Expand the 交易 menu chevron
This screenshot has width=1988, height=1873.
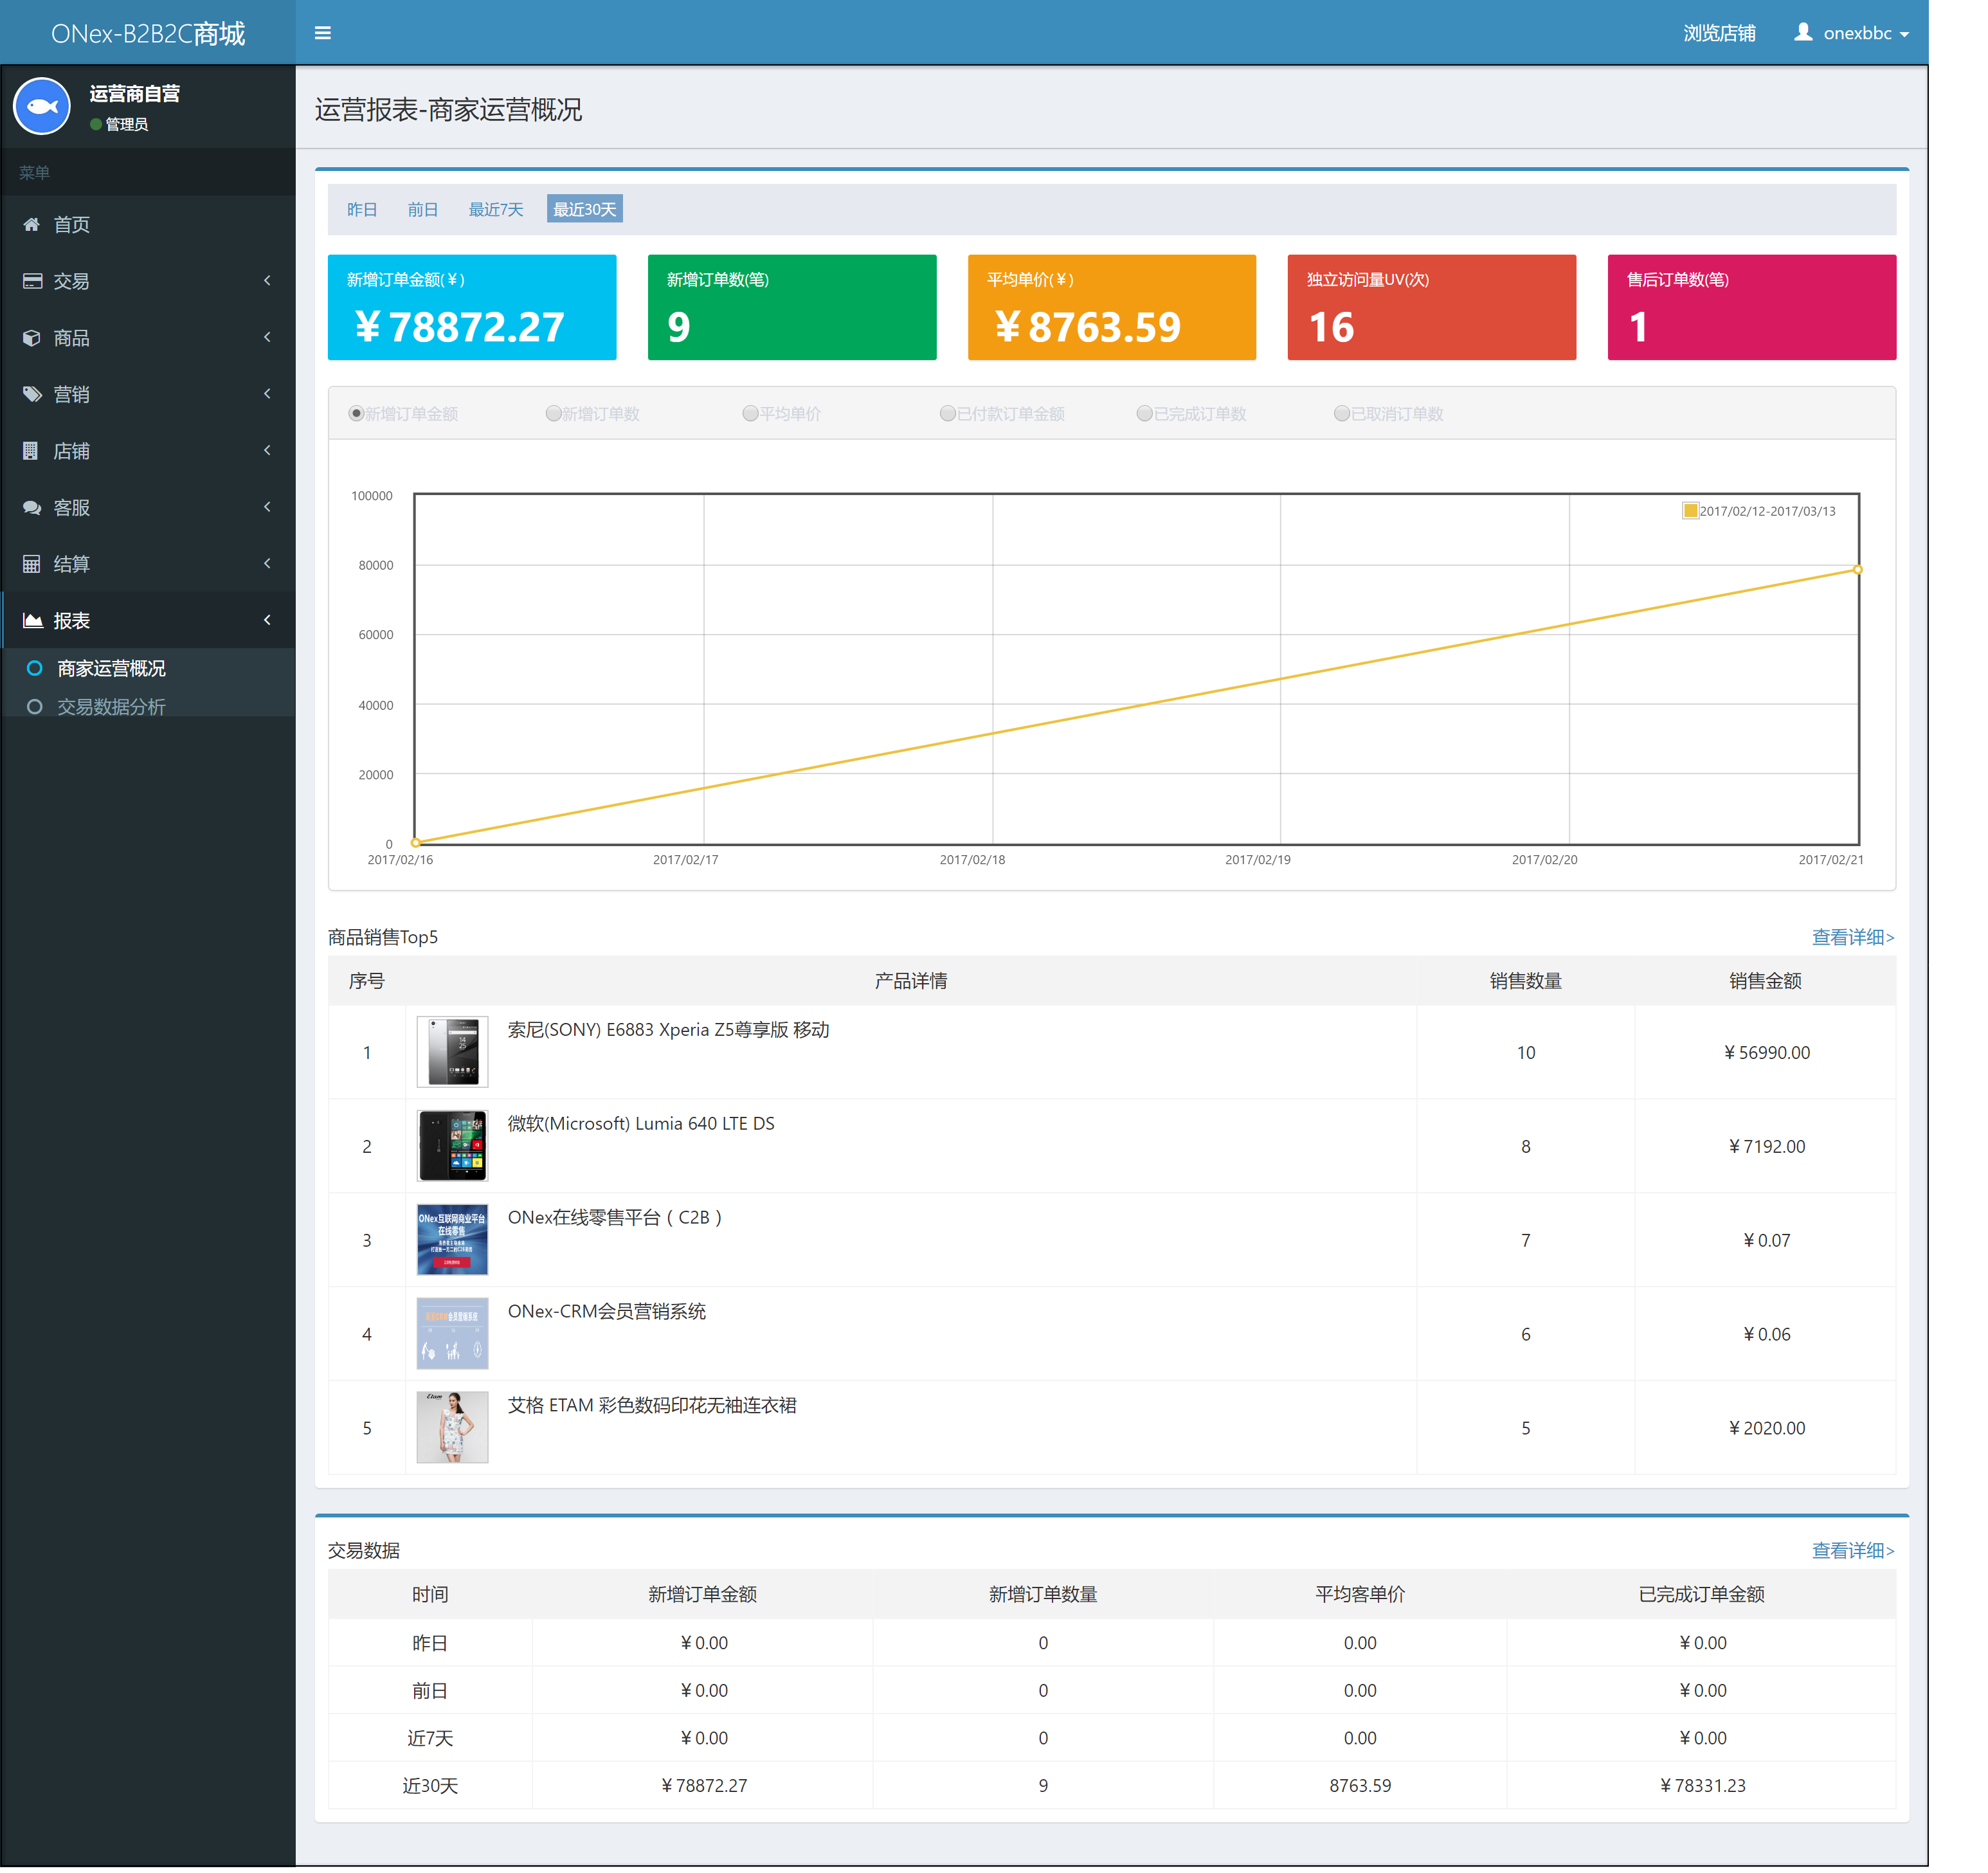pos(267,281)
